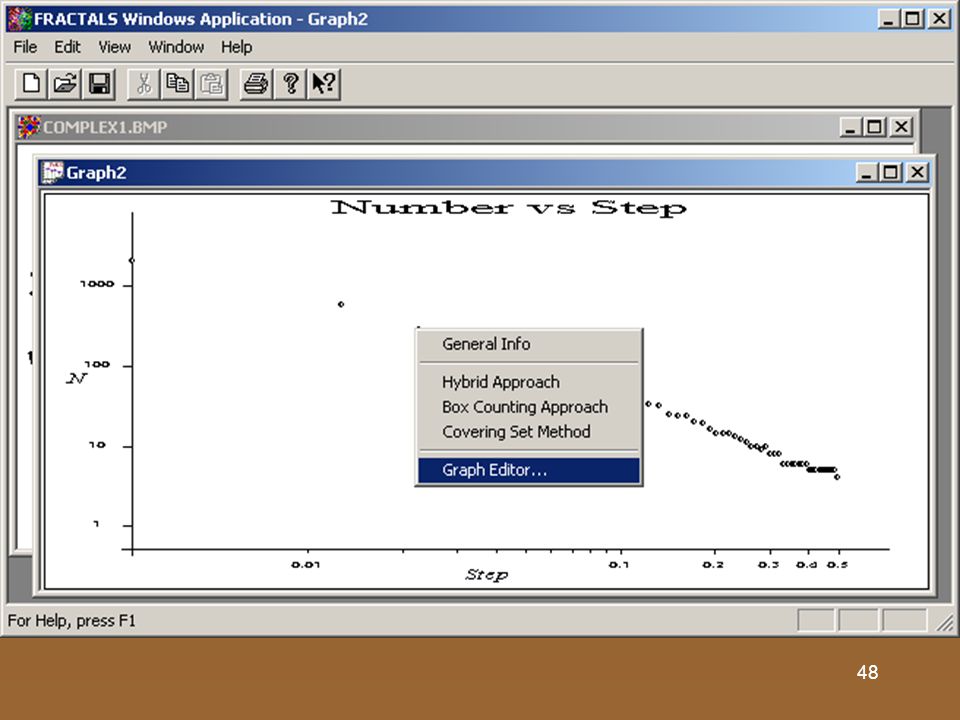
Task: Click the 0.01 x-axis tick label
Action: [x=306, y=564]
